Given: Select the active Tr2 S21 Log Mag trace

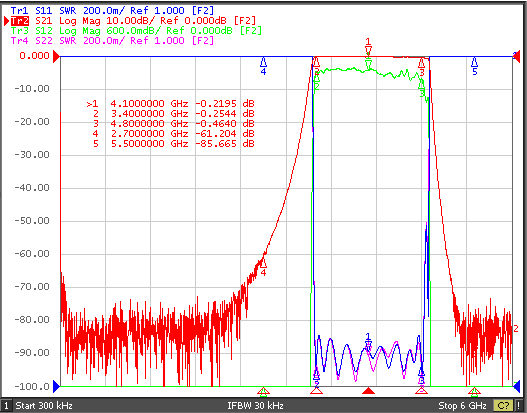Looking at the screenshot, I should tap(133, 21).
